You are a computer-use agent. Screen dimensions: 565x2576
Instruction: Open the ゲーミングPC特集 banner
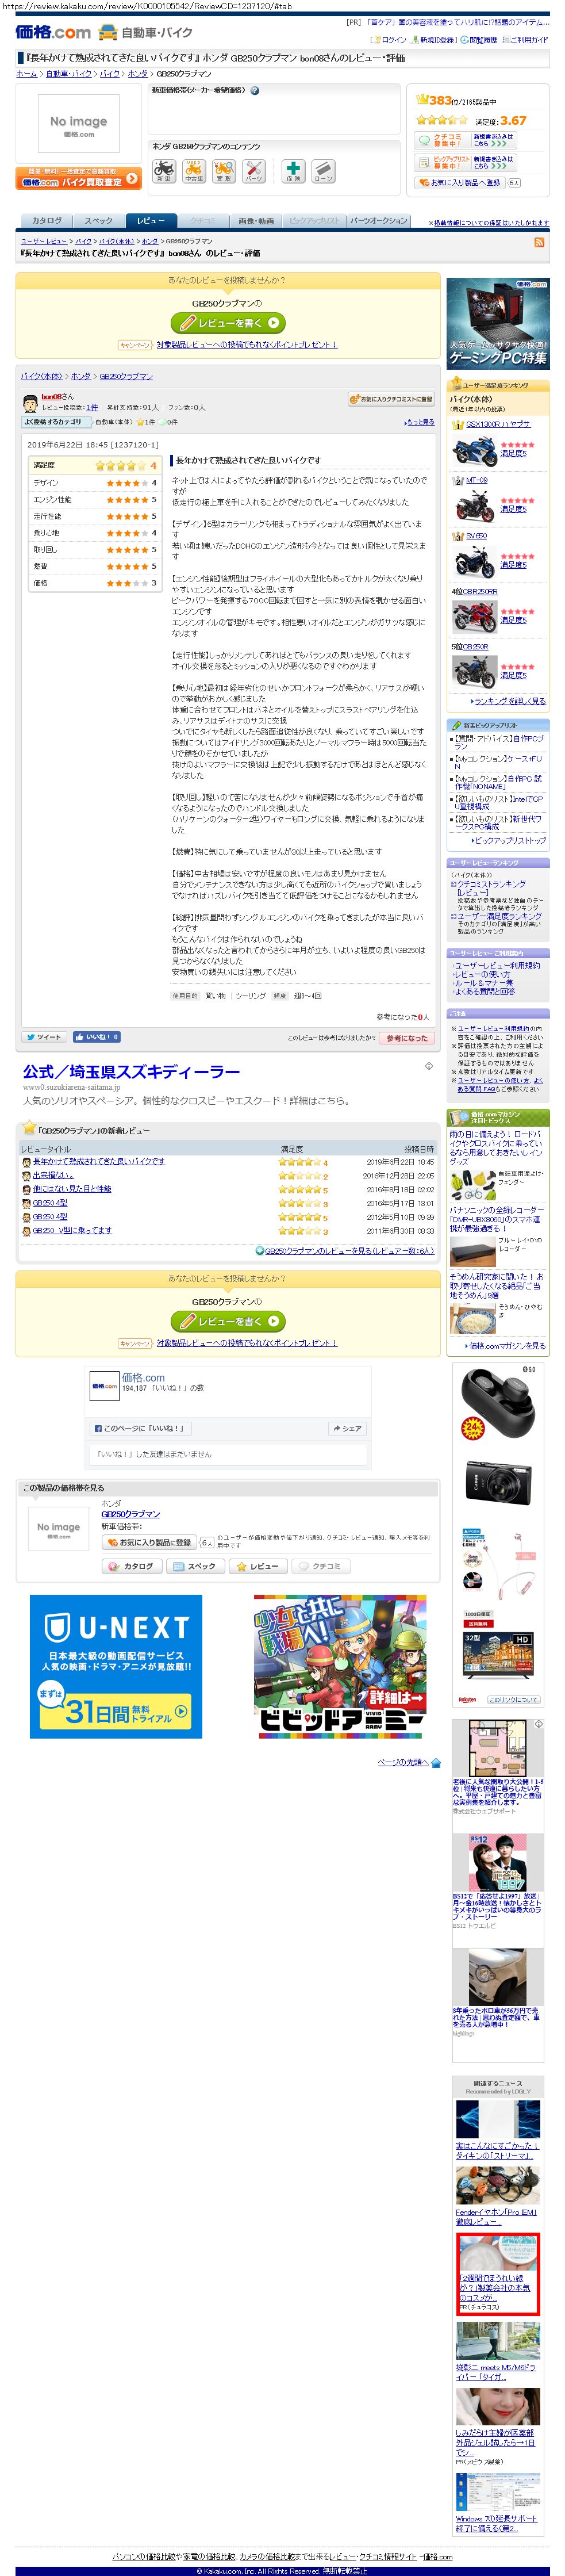(497, 323)
